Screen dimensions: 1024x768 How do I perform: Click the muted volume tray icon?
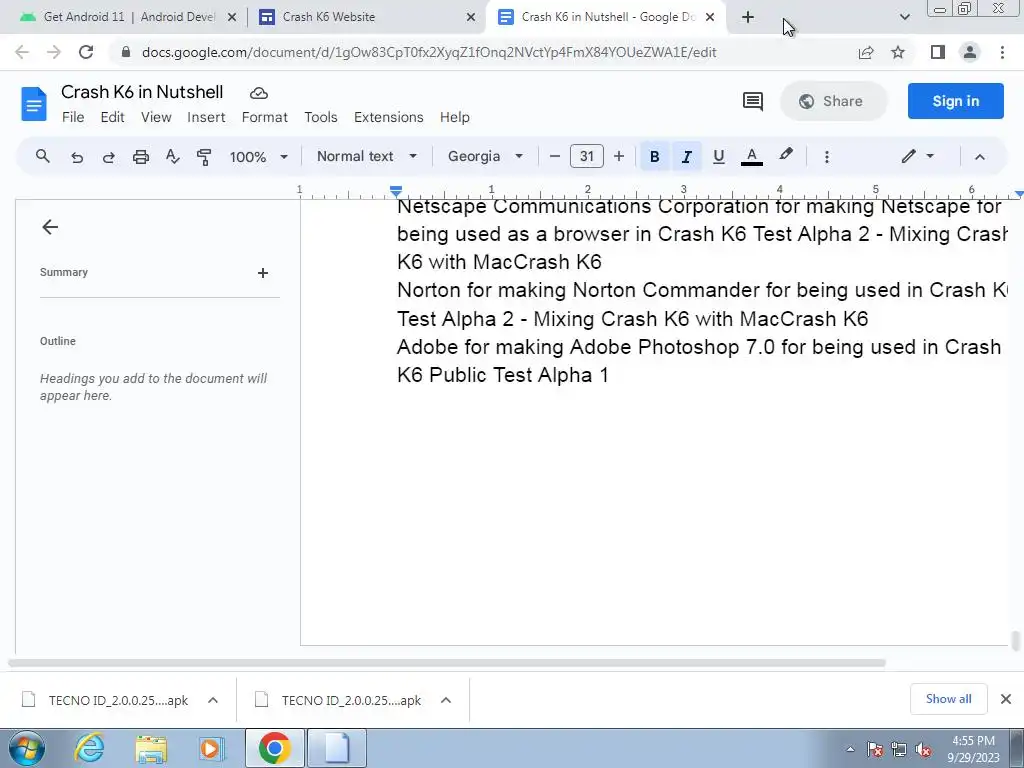923,750
